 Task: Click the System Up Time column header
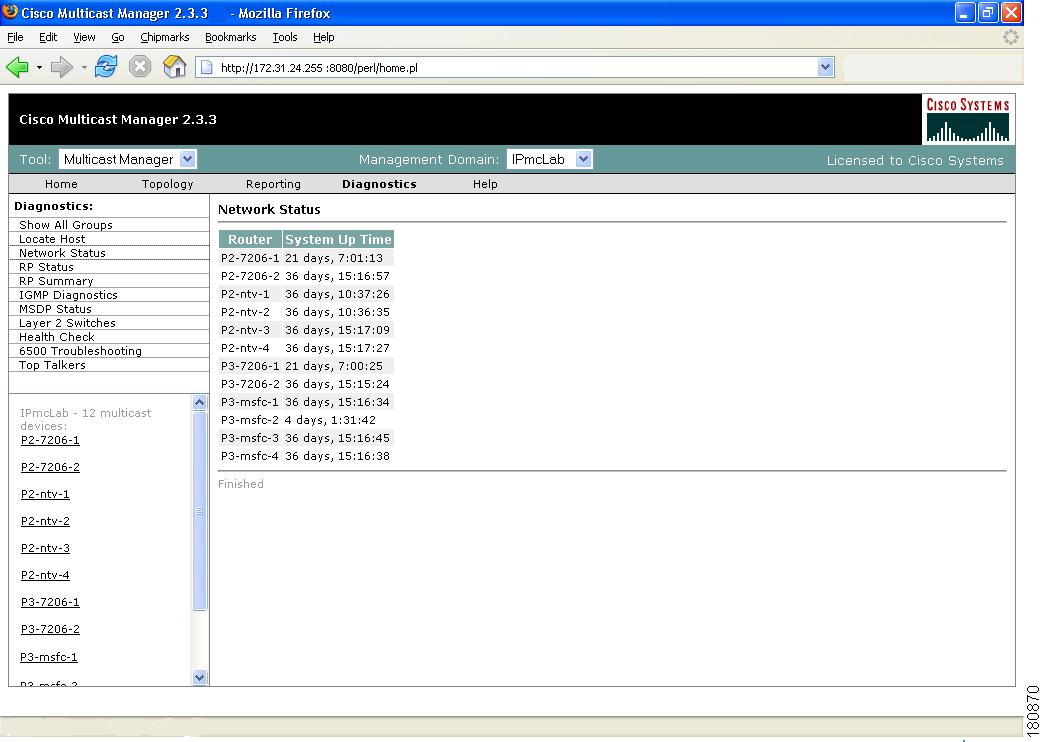point(338,240)
